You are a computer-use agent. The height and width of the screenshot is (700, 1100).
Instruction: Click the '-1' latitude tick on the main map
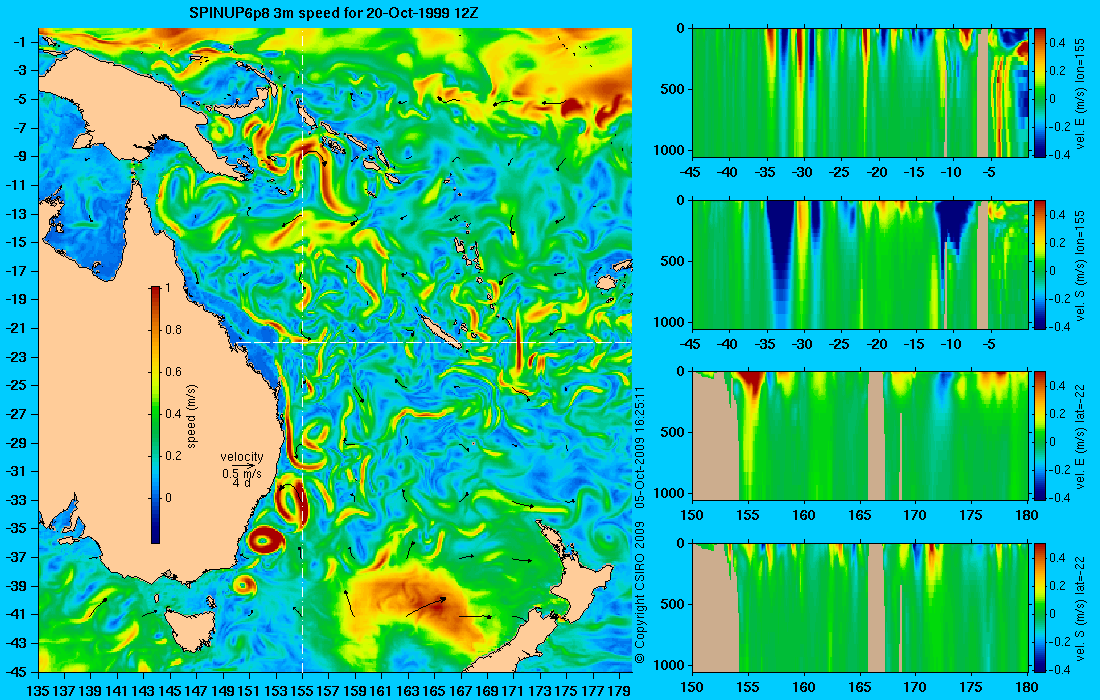[x=18, y=42]
